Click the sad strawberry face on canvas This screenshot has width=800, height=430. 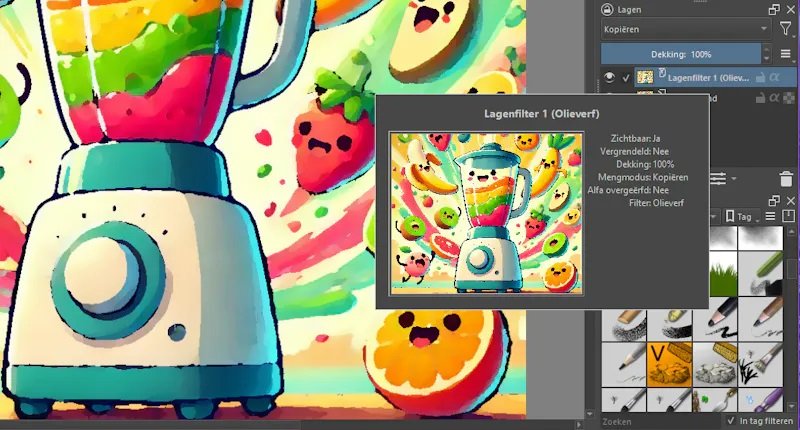[325, 139]
